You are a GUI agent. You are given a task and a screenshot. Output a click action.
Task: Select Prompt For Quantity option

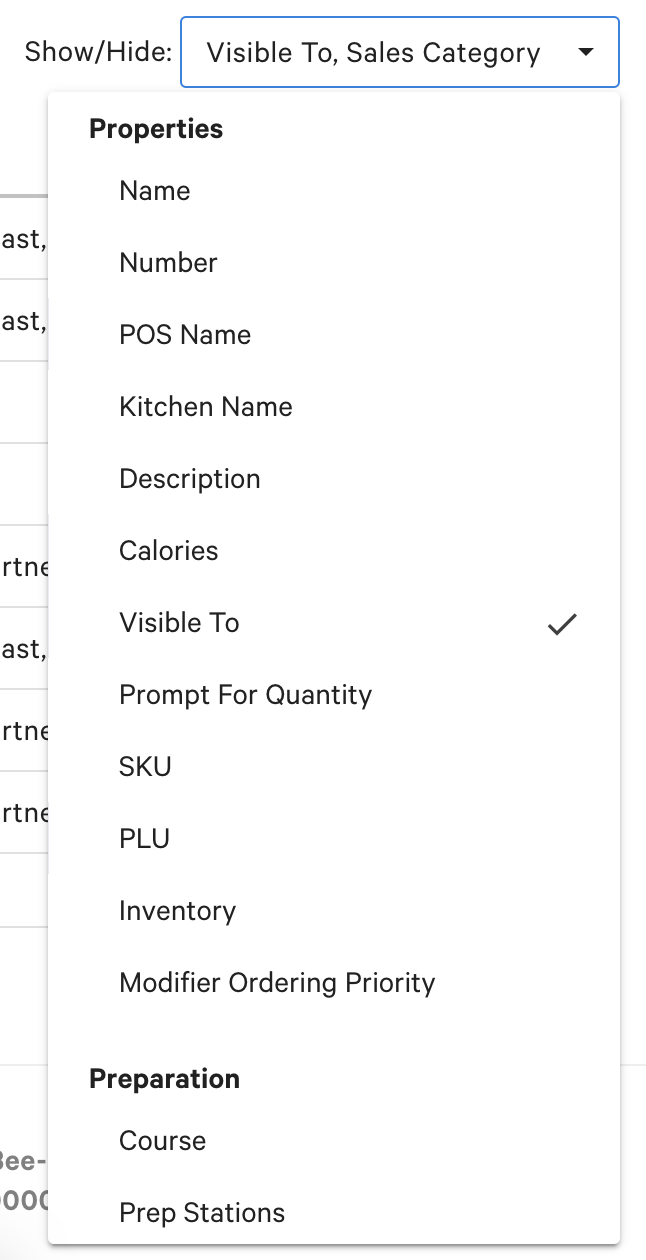point(246,695)
